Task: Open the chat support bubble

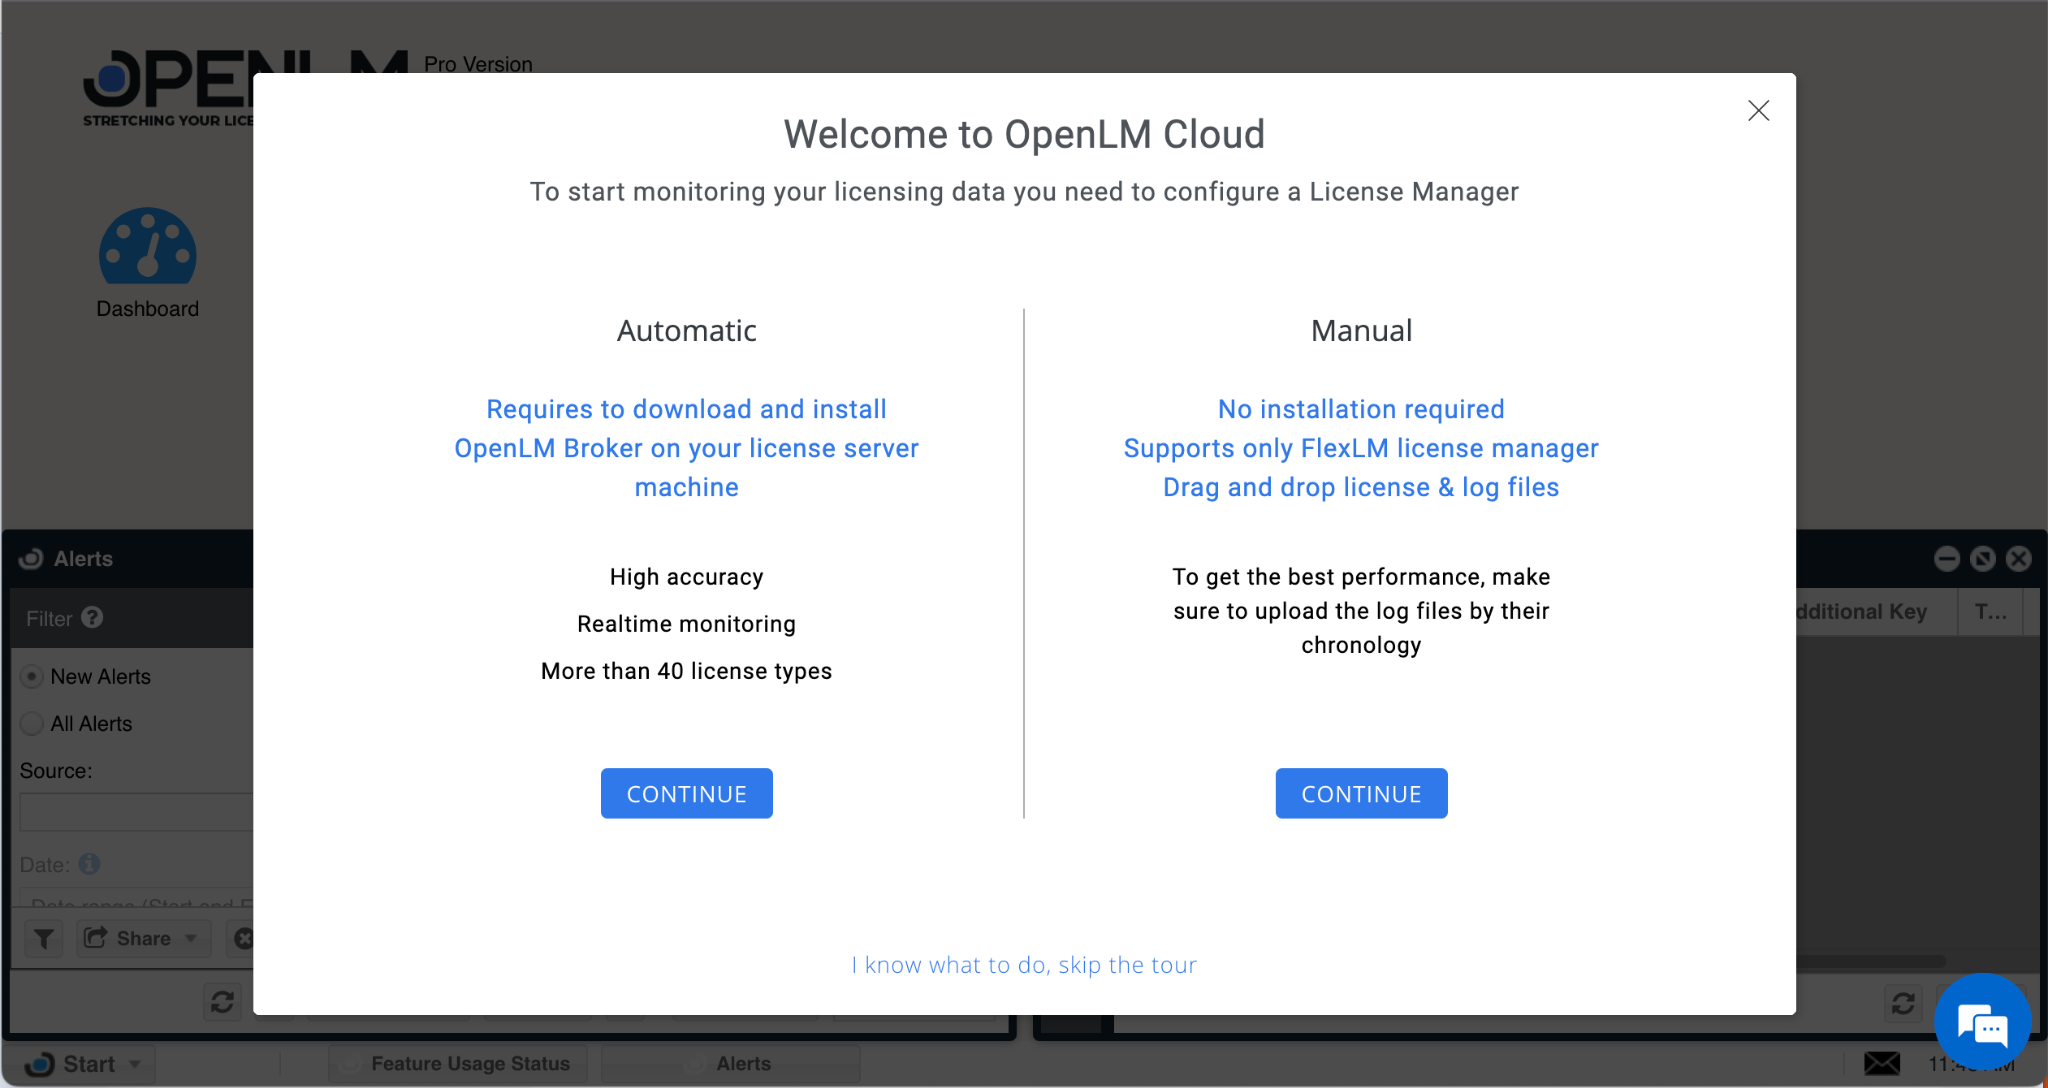Action: [x=1981, y=1021]
